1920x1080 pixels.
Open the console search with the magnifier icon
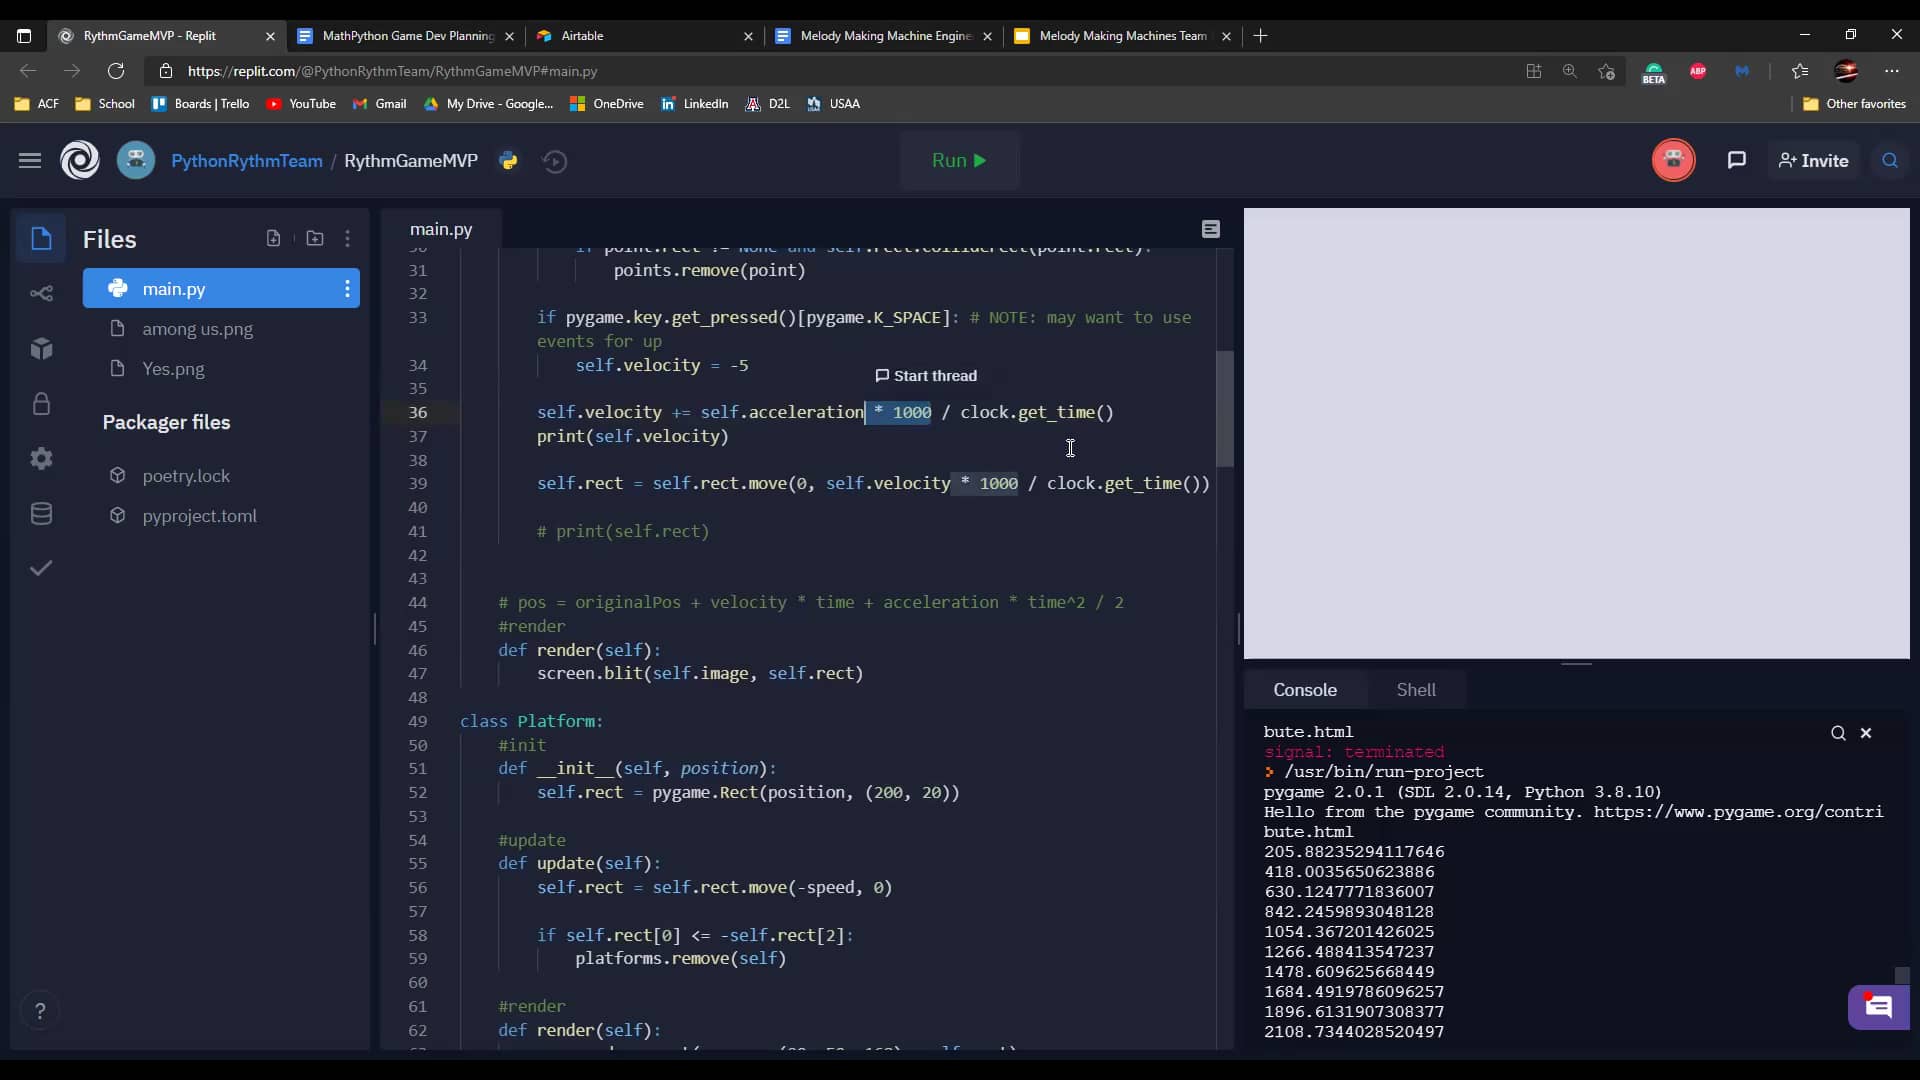(1839, 733)
